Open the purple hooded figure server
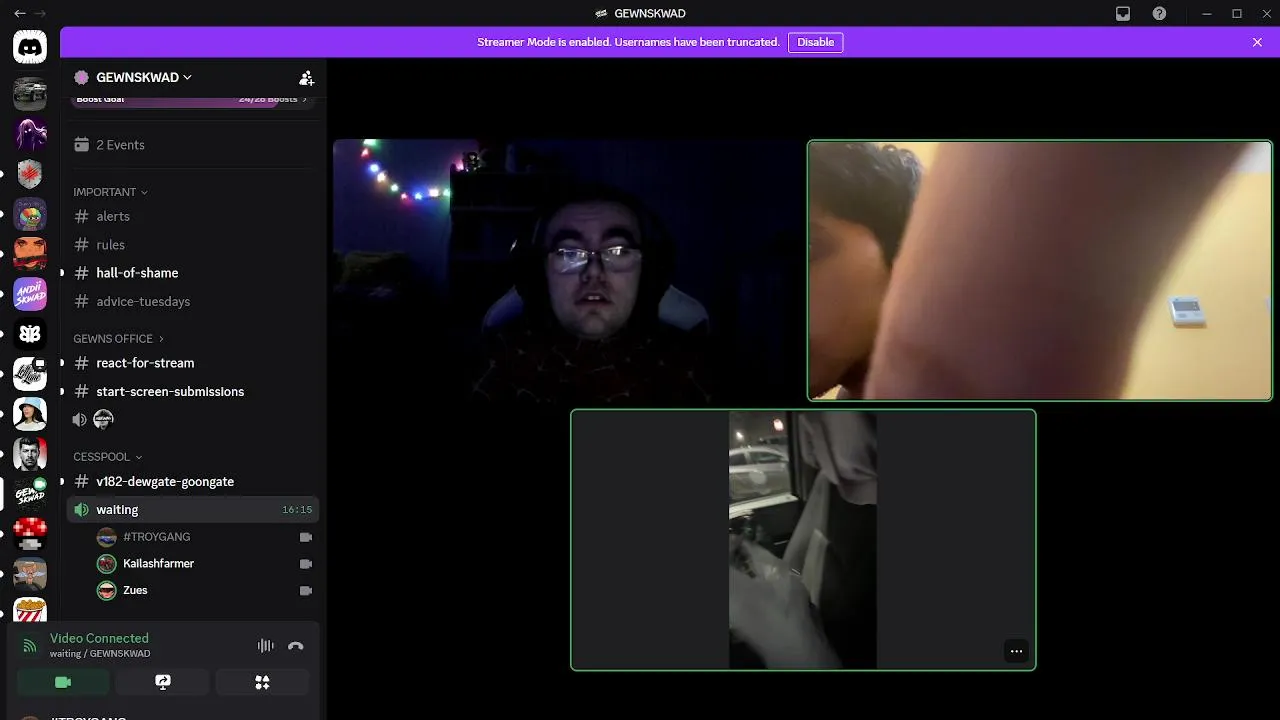 point(30,134)
